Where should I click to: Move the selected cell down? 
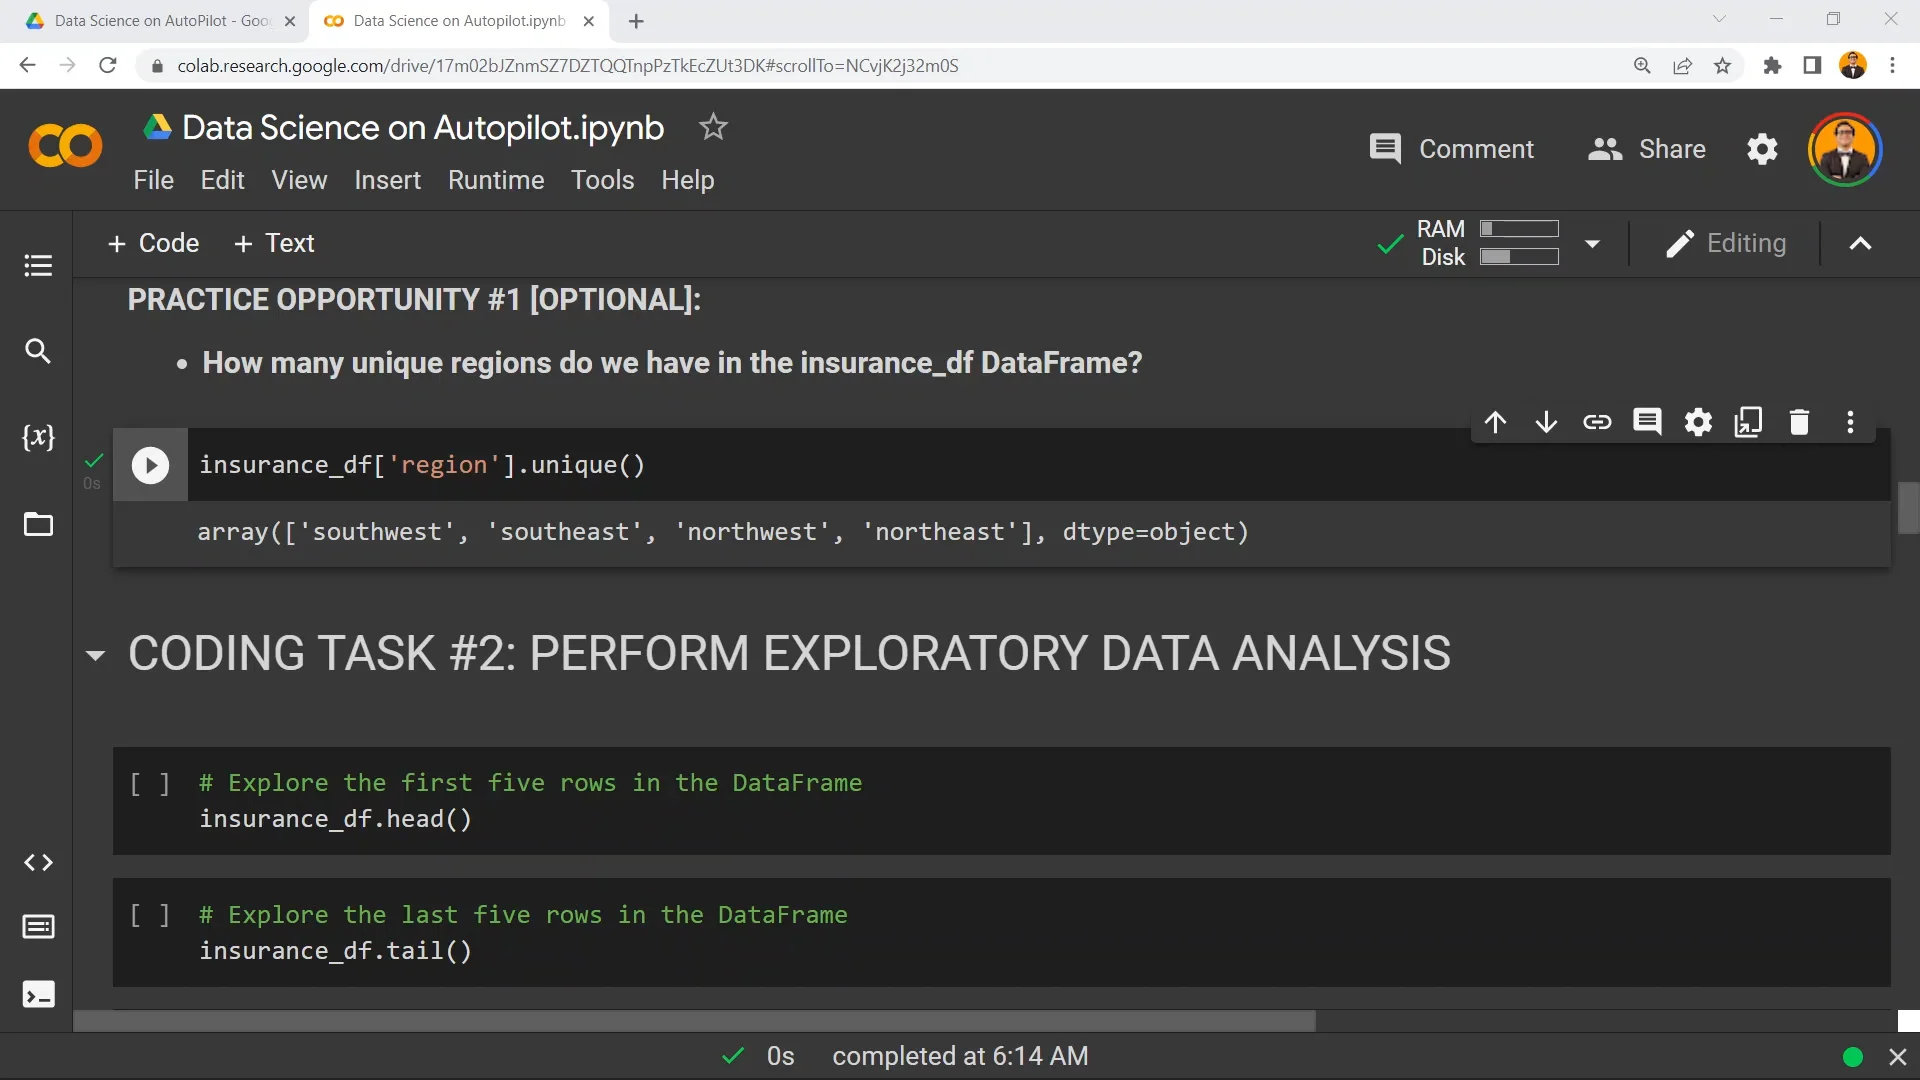click(1546, 422)
